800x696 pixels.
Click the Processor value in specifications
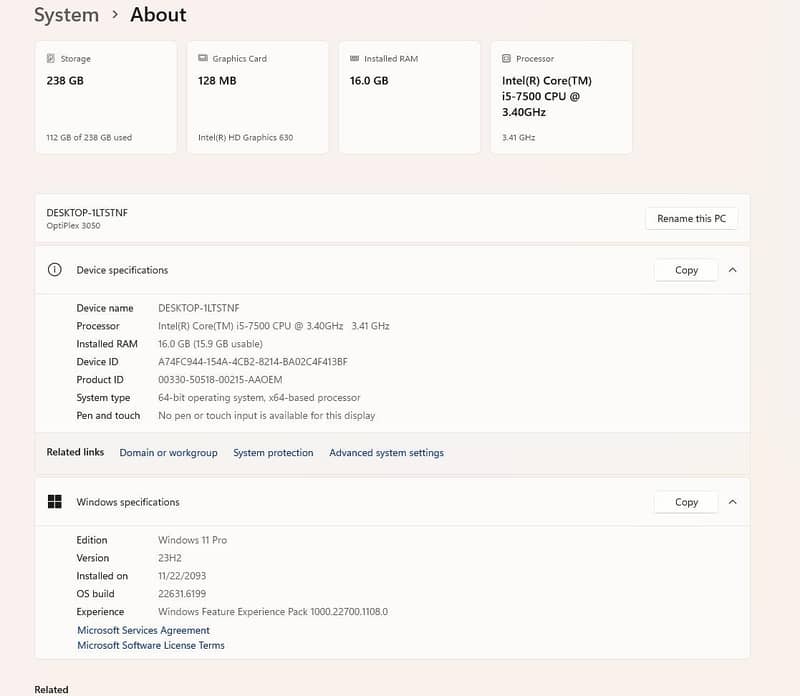[x=273, y=326]
